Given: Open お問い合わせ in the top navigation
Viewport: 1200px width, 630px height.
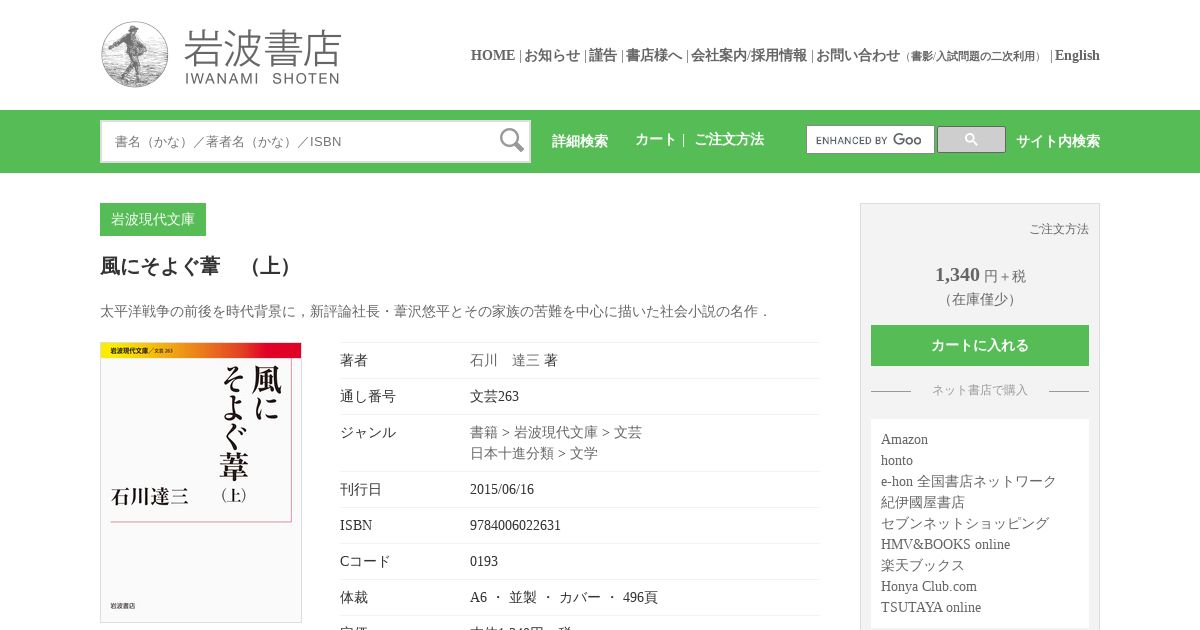Looking at the screenshot, I should [858, 56].
